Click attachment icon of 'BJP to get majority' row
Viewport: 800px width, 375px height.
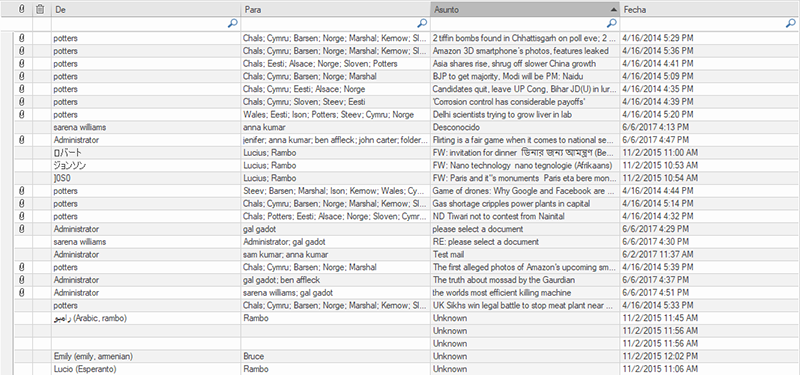(21, 76)
